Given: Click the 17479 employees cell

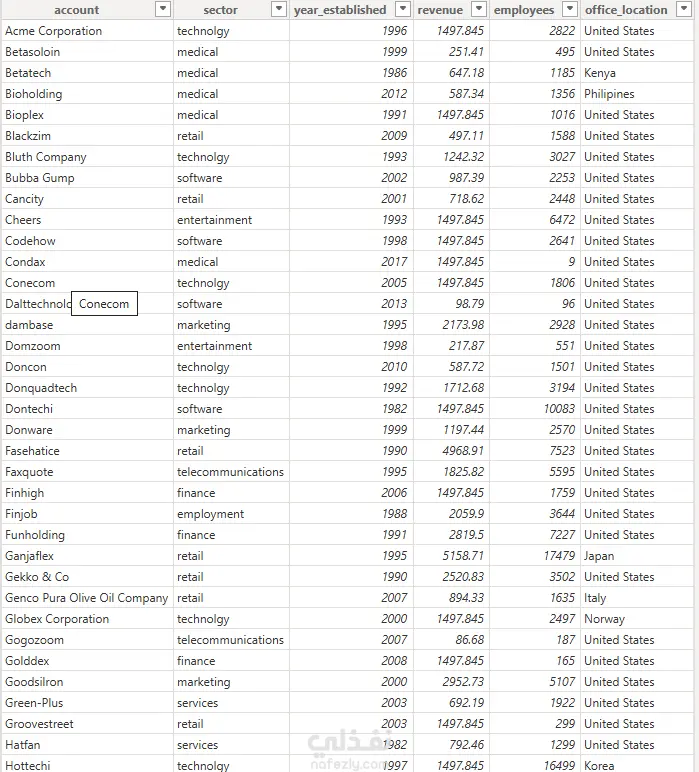Looking at the screenshot, I should click(535, 556).
